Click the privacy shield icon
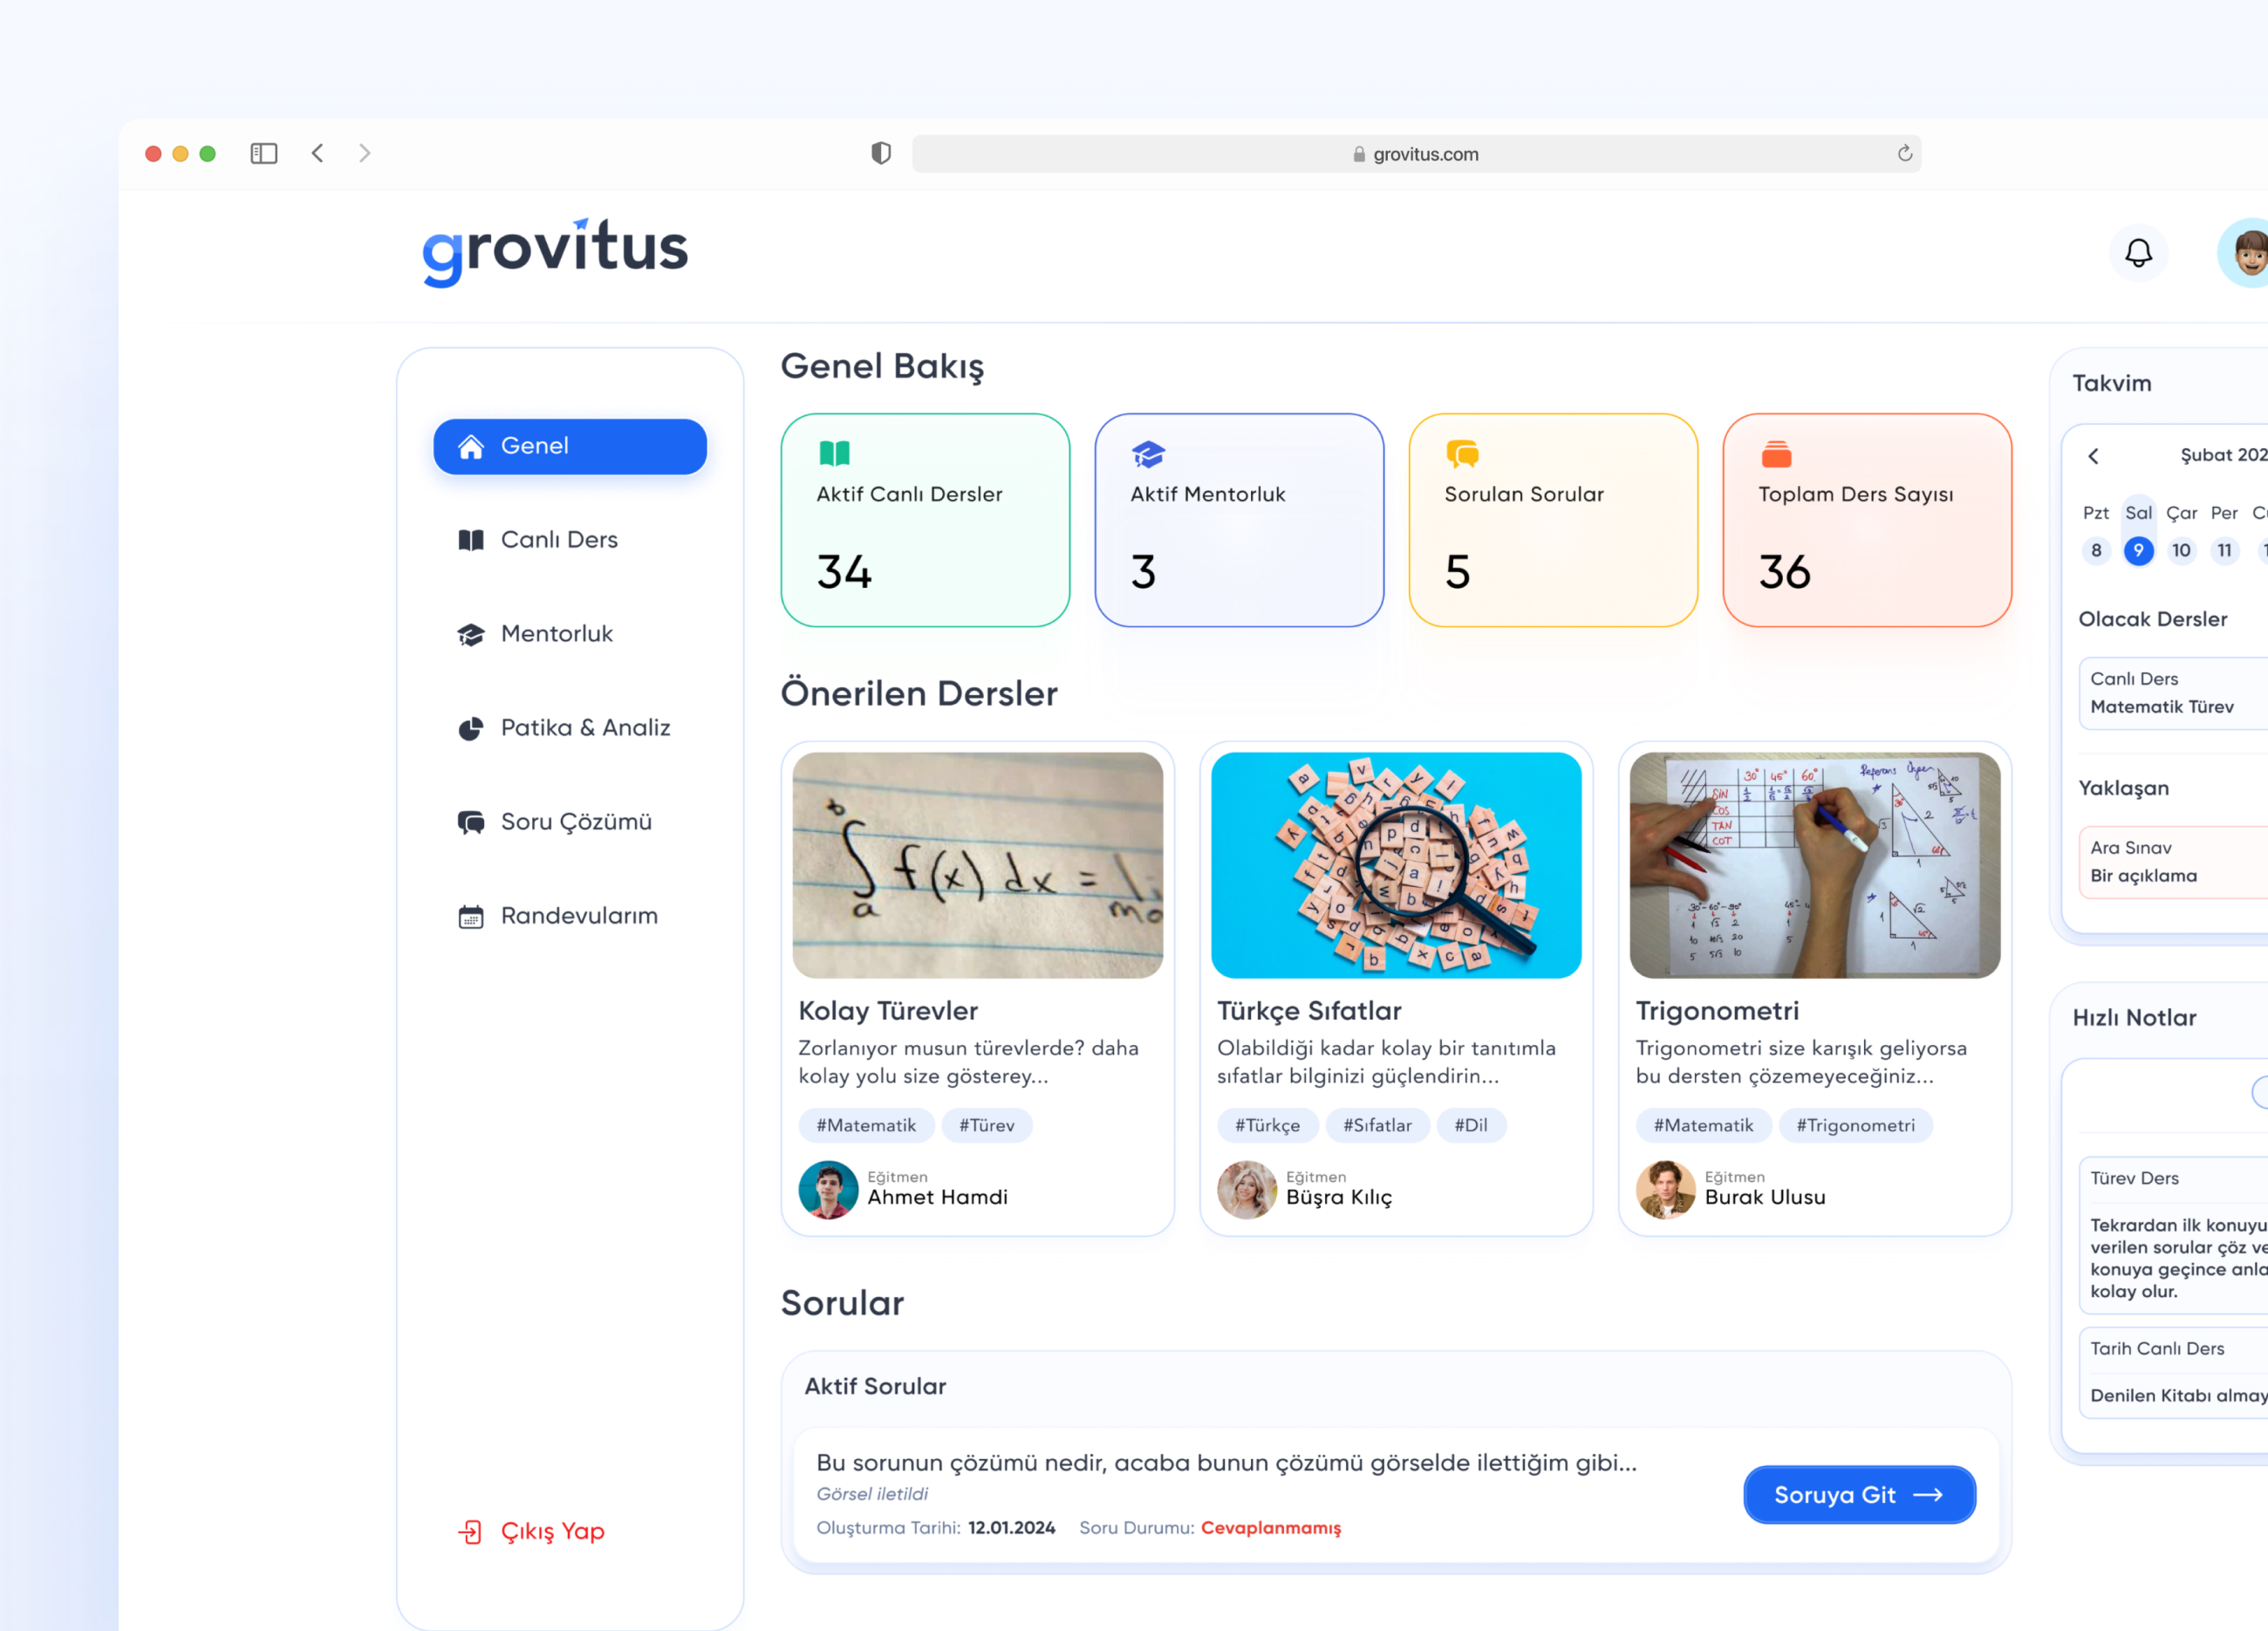 pyautogui.click(x=880, y=153)
